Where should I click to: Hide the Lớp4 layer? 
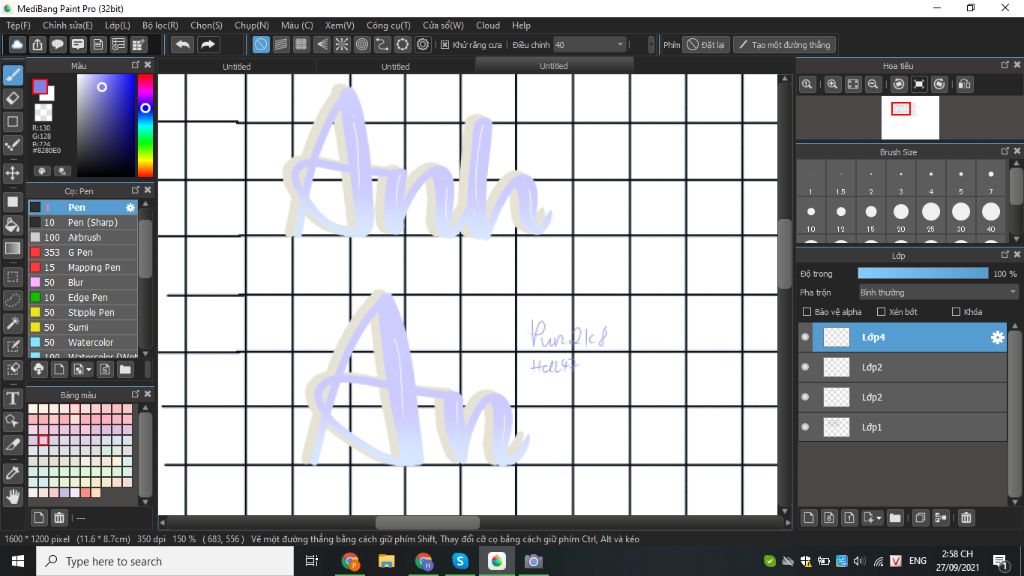[805, 338]
